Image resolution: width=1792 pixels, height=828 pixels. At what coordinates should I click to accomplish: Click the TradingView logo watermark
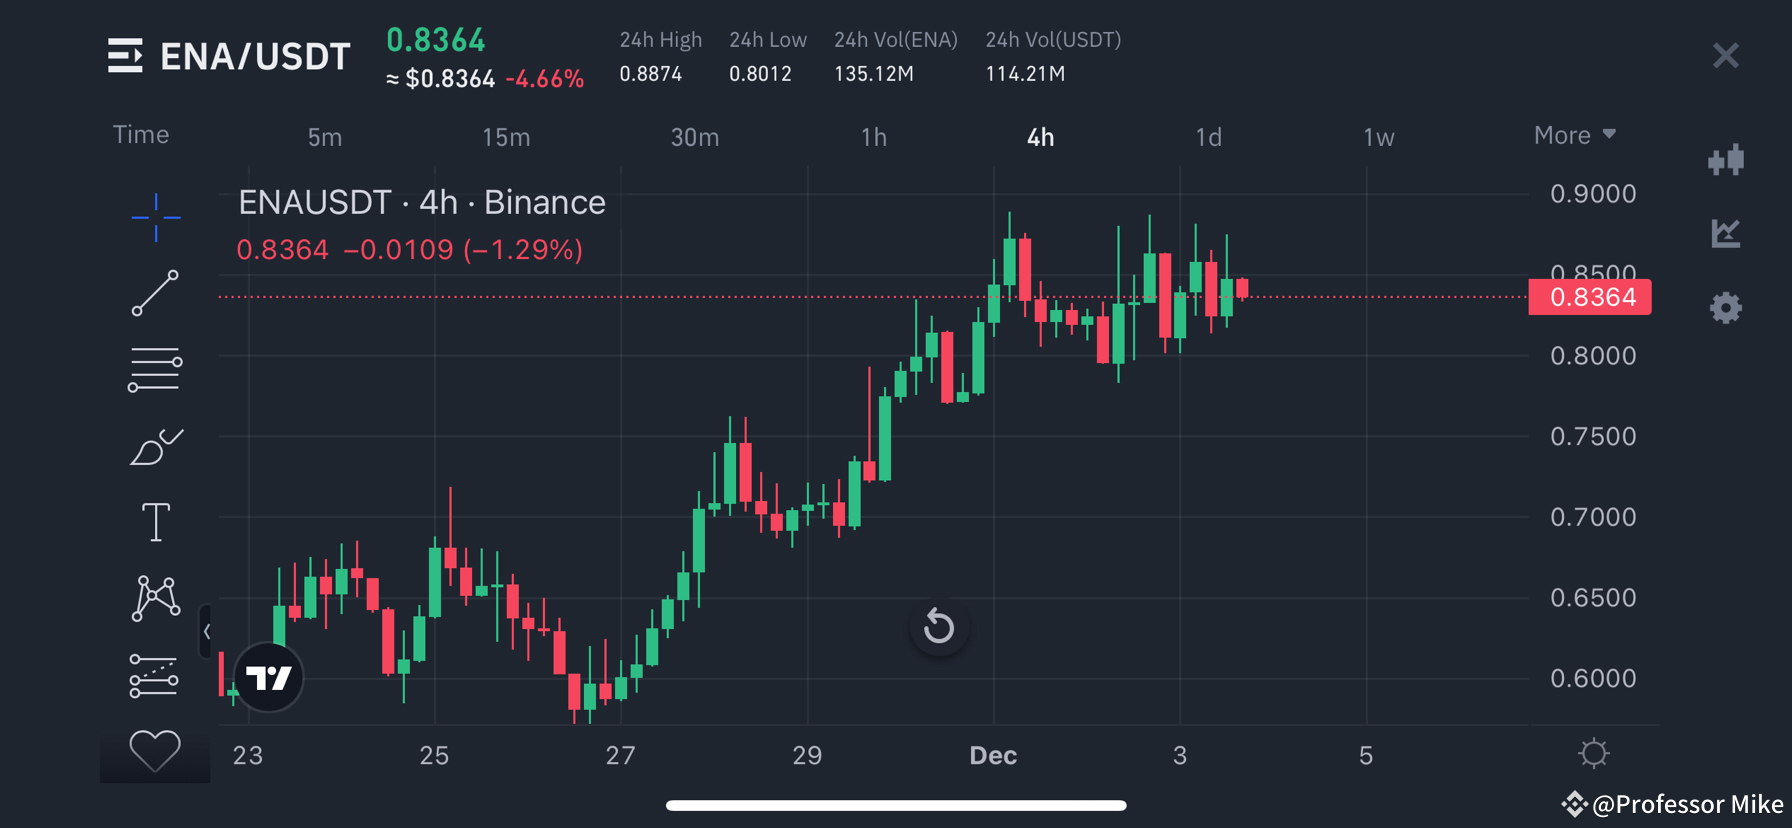coord(268,677)
